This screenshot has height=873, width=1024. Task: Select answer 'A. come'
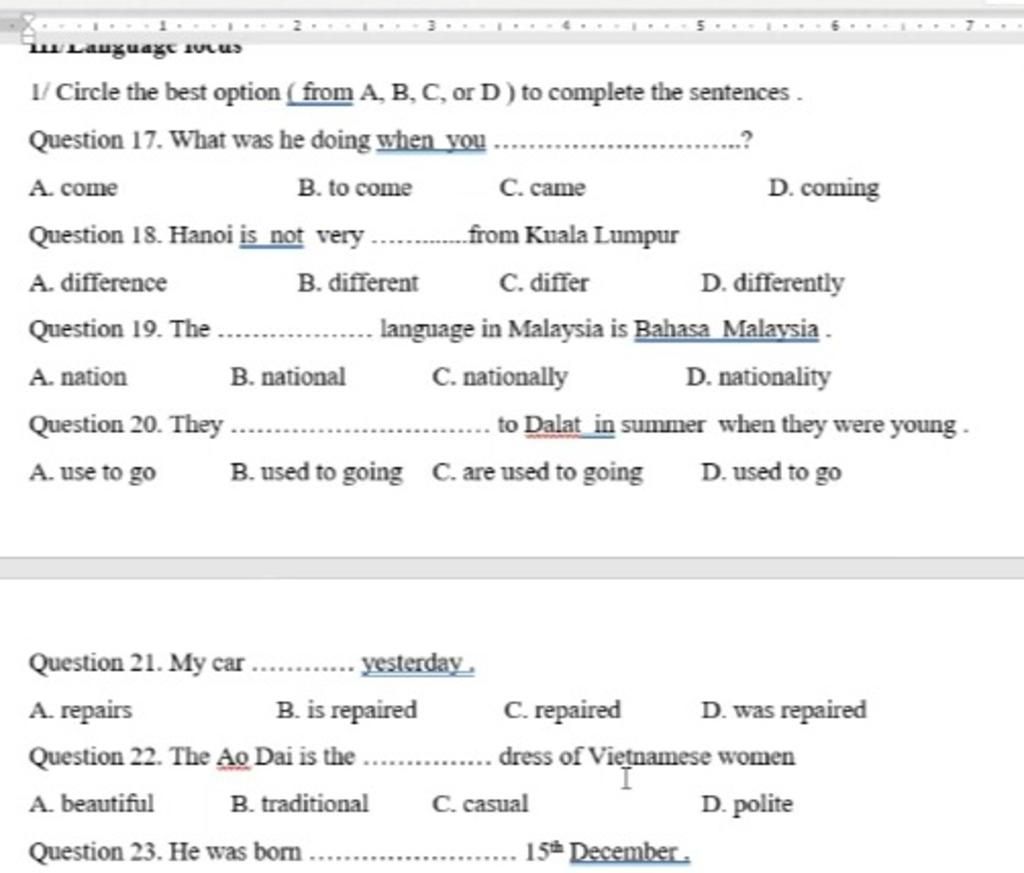pyautogui.click(x=73, y=188)
